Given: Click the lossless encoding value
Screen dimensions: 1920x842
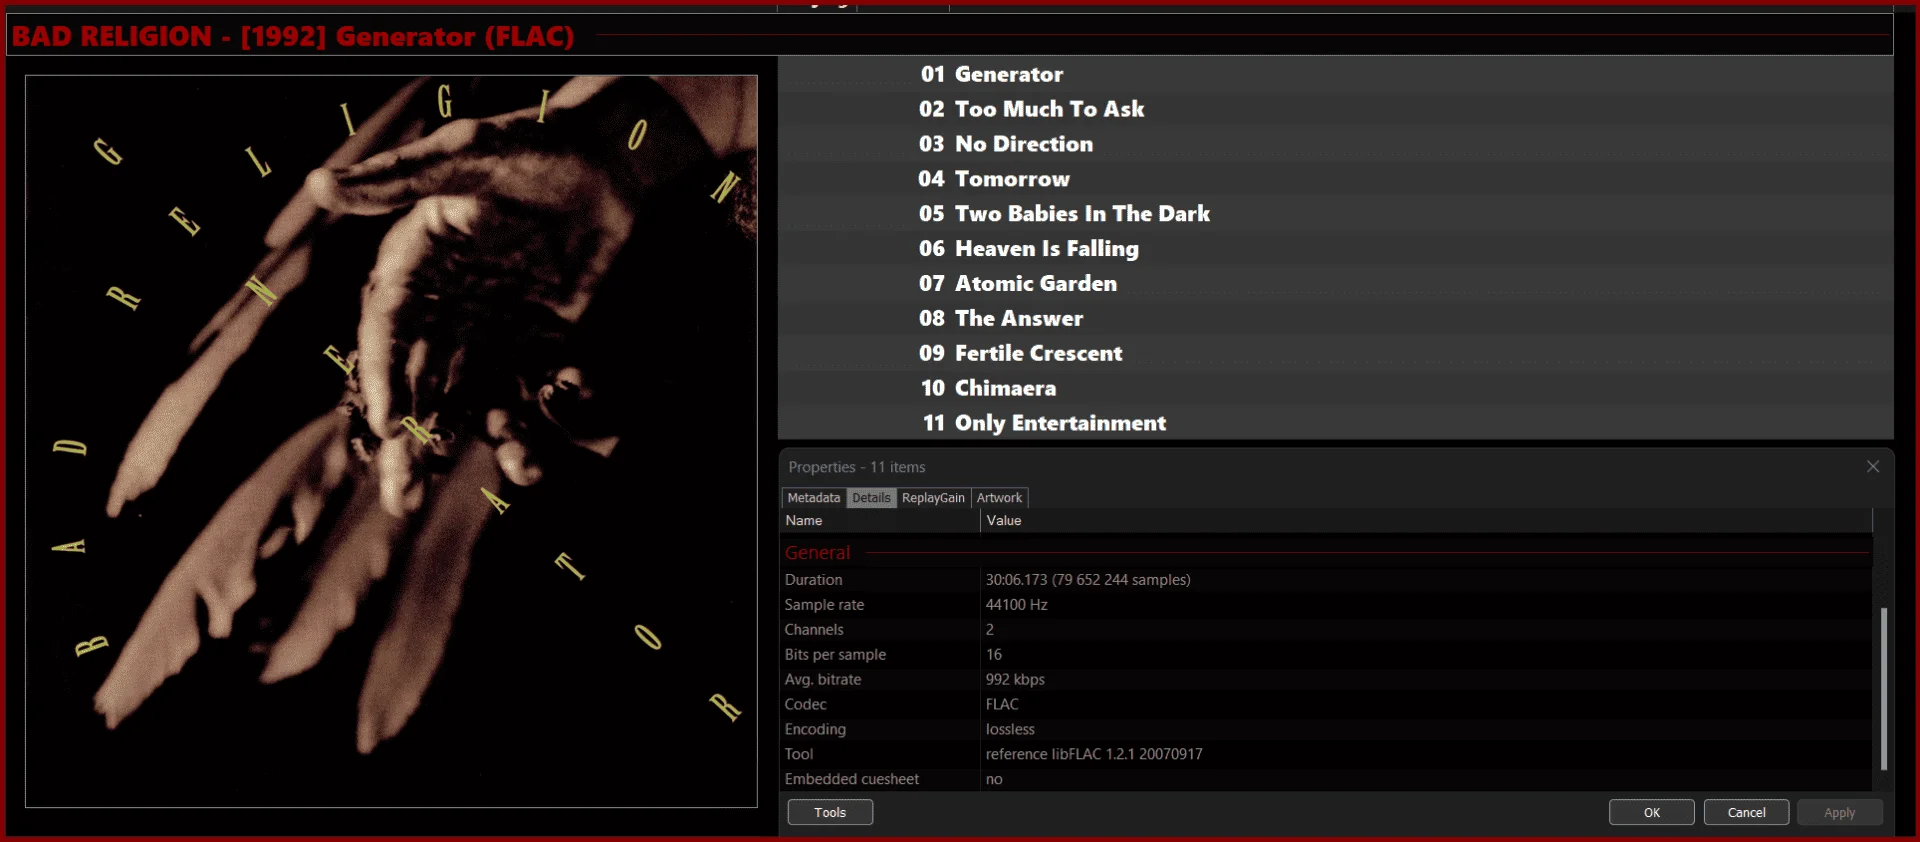Looking at the screenshot, I should 1010,730.
